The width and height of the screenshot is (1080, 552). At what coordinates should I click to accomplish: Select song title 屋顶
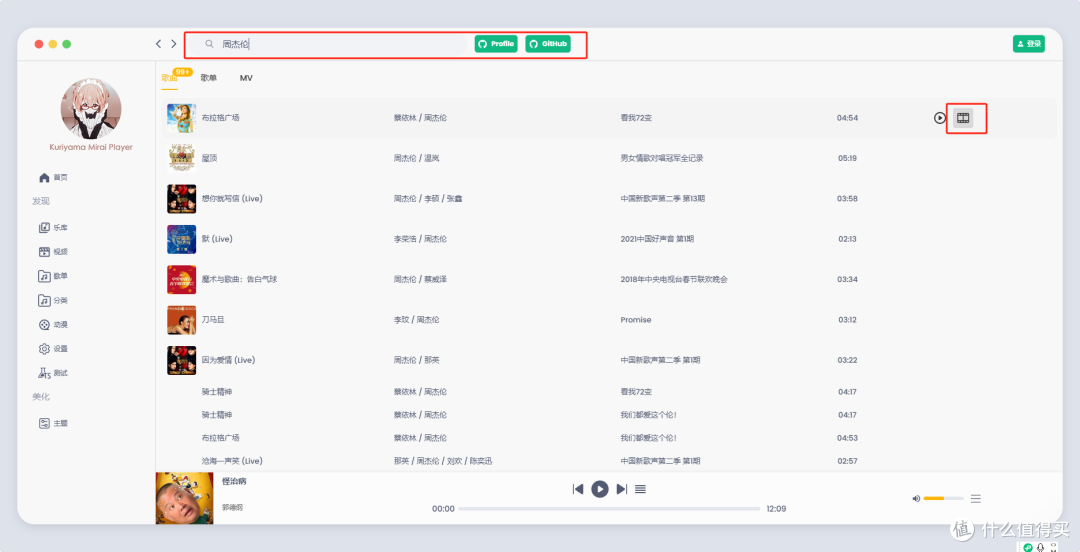209,159
